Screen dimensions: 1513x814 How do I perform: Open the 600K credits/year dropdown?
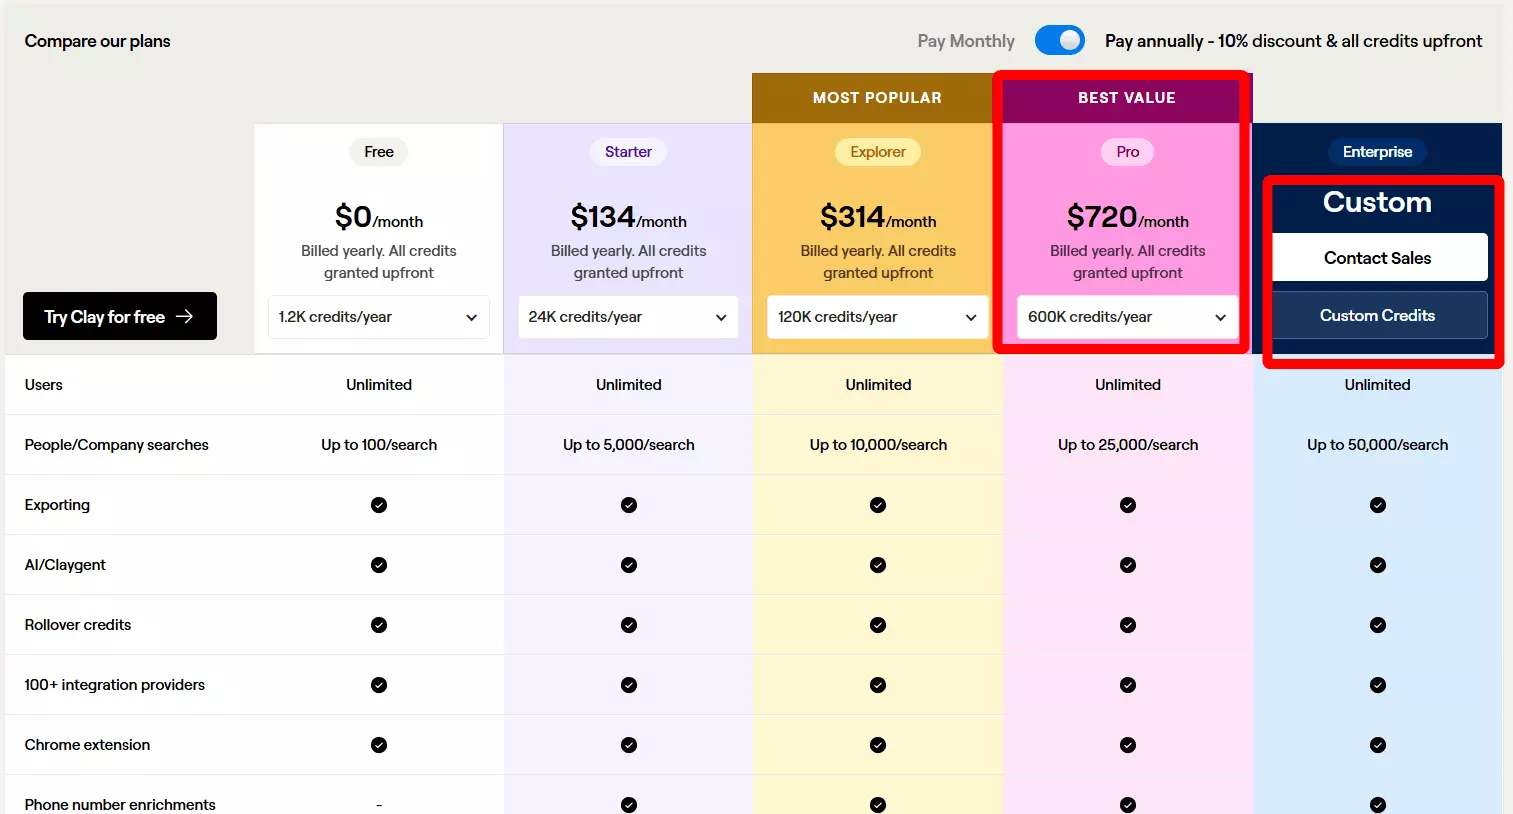click(x=1127, y=317)
